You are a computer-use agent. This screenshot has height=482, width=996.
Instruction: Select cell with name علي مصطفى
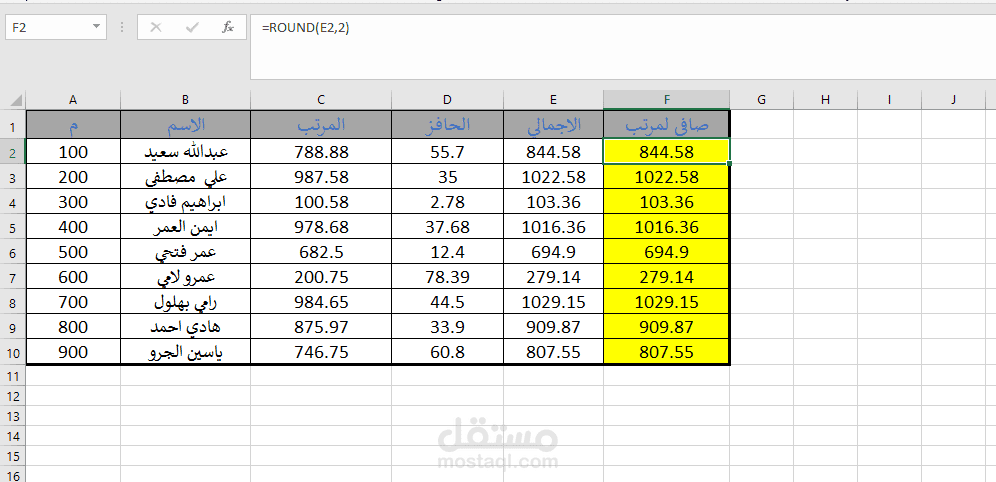tap(185, 177)
